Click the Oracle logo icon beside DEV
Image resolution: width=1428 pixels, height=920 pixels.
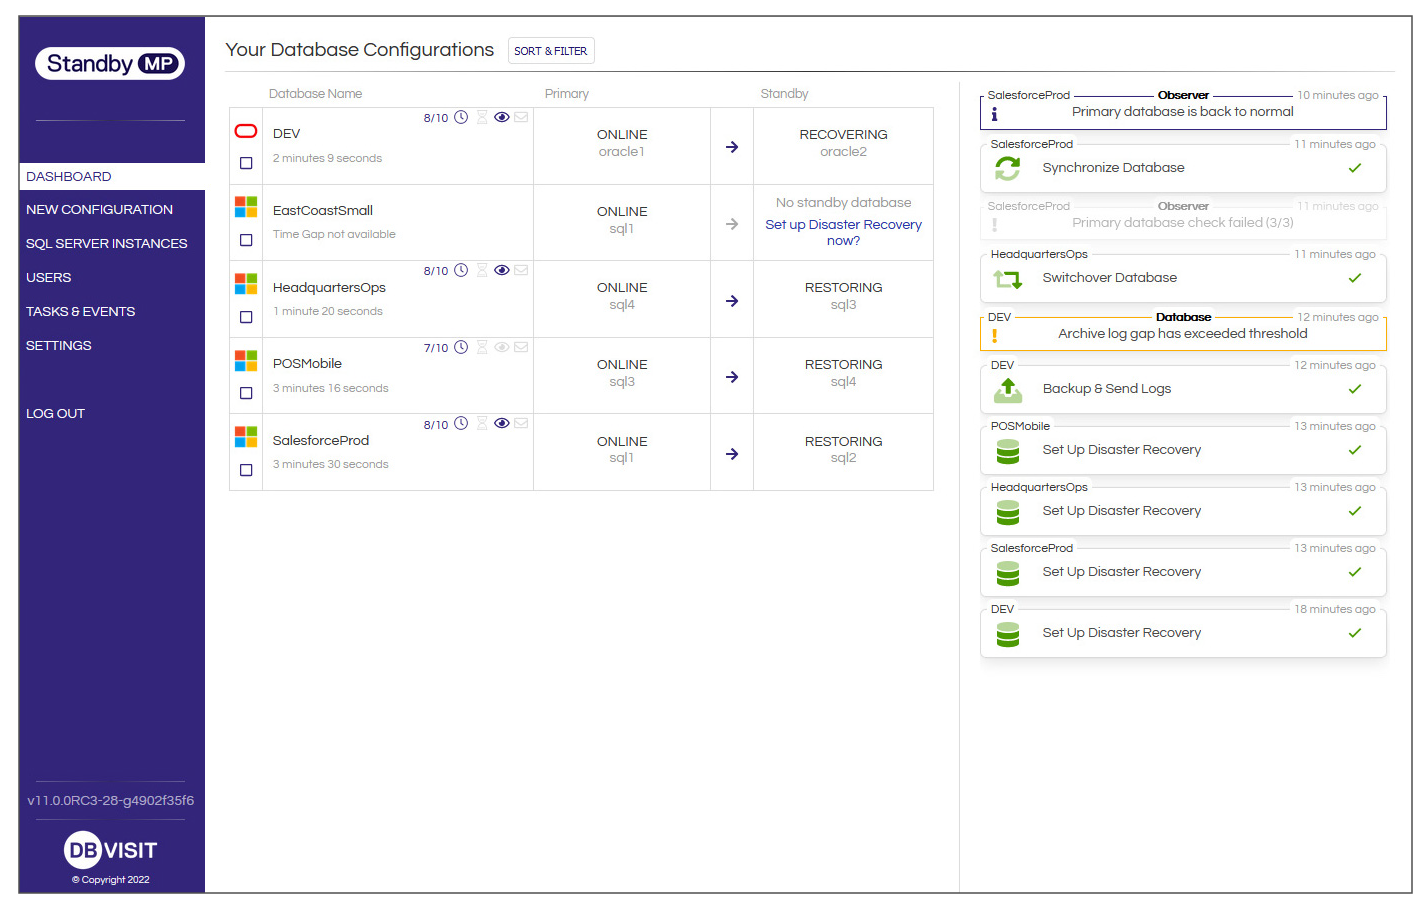click(246, 131)
